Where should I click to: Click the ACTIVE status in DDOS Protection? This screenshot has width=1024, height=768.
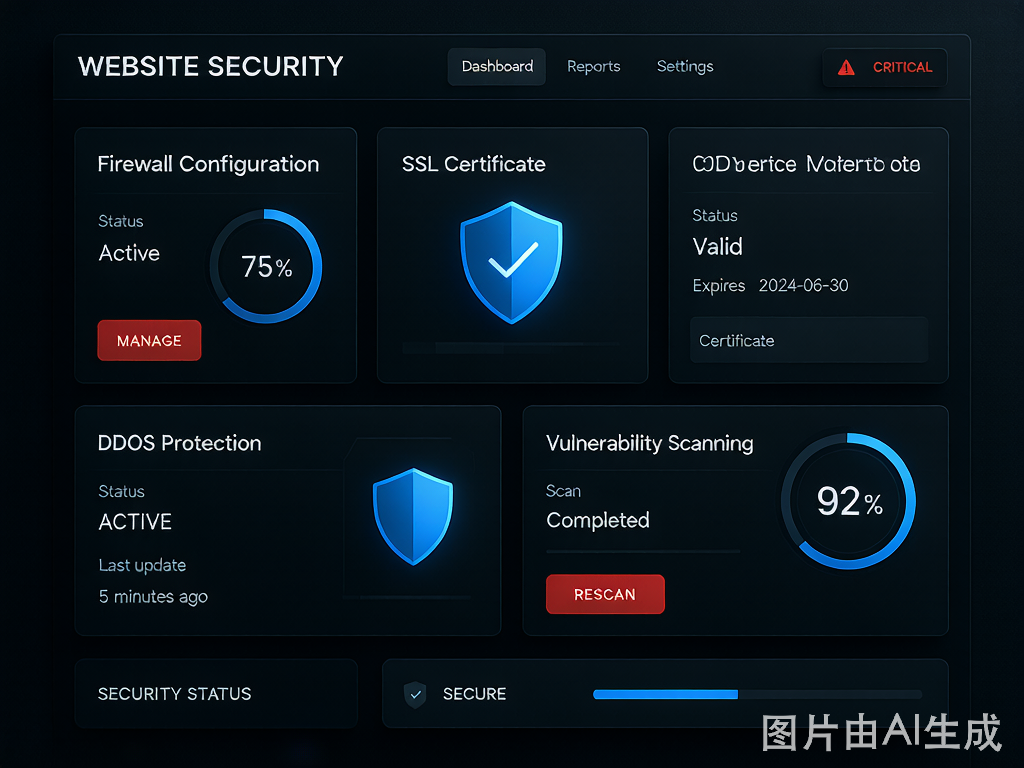click(x=135, y=522)
